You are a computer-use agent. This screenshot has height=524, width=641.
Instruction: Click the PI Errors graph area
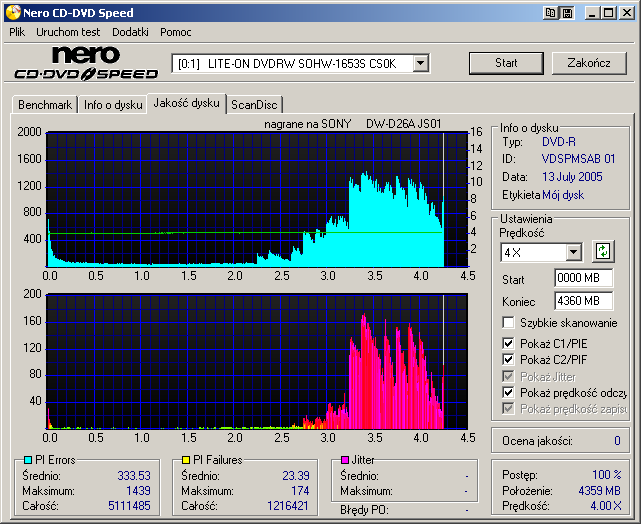click(257, 199)
